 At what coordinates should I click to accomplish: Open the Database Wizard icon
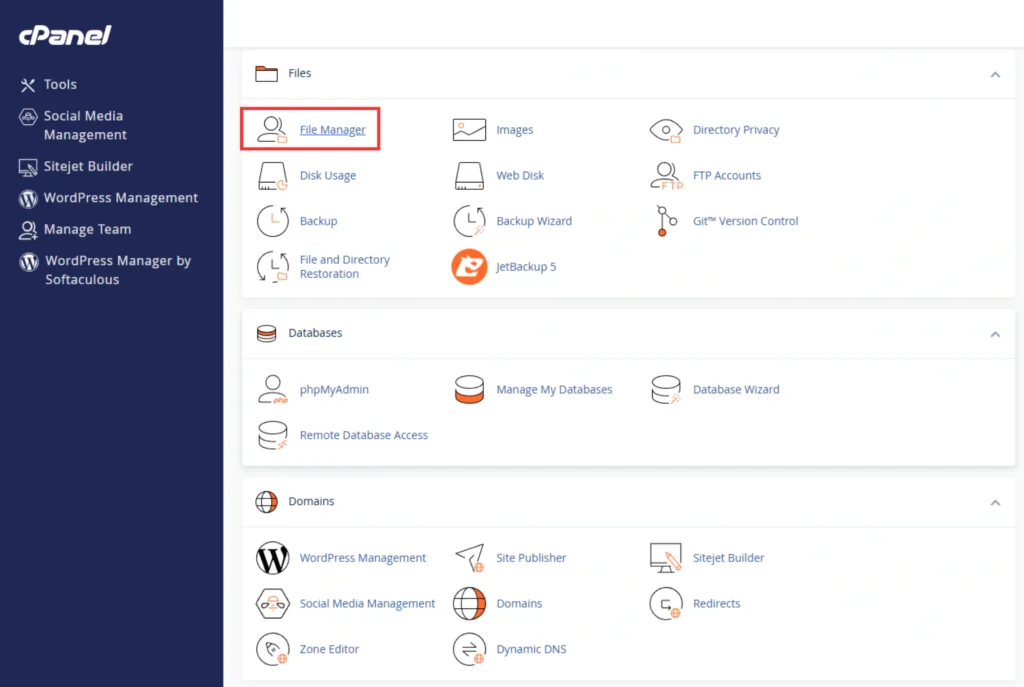tap(666, 389)
